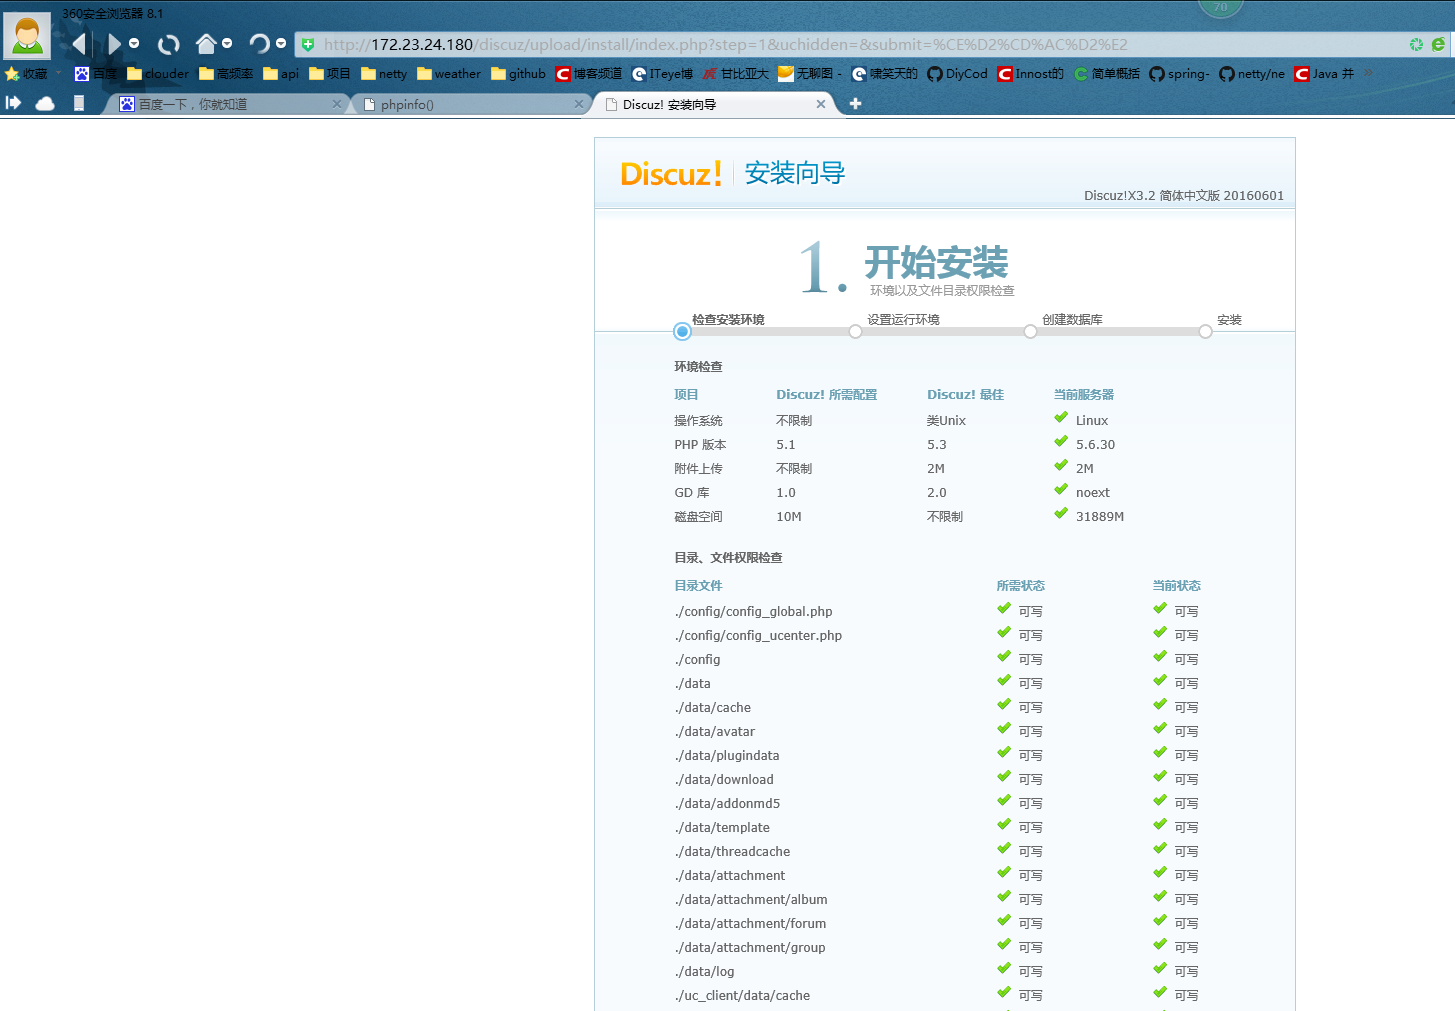Click the Discuz!X3.2 简体中文版 20160601 text
The image size is (1455, 1011).
[x=1184, y=195]
